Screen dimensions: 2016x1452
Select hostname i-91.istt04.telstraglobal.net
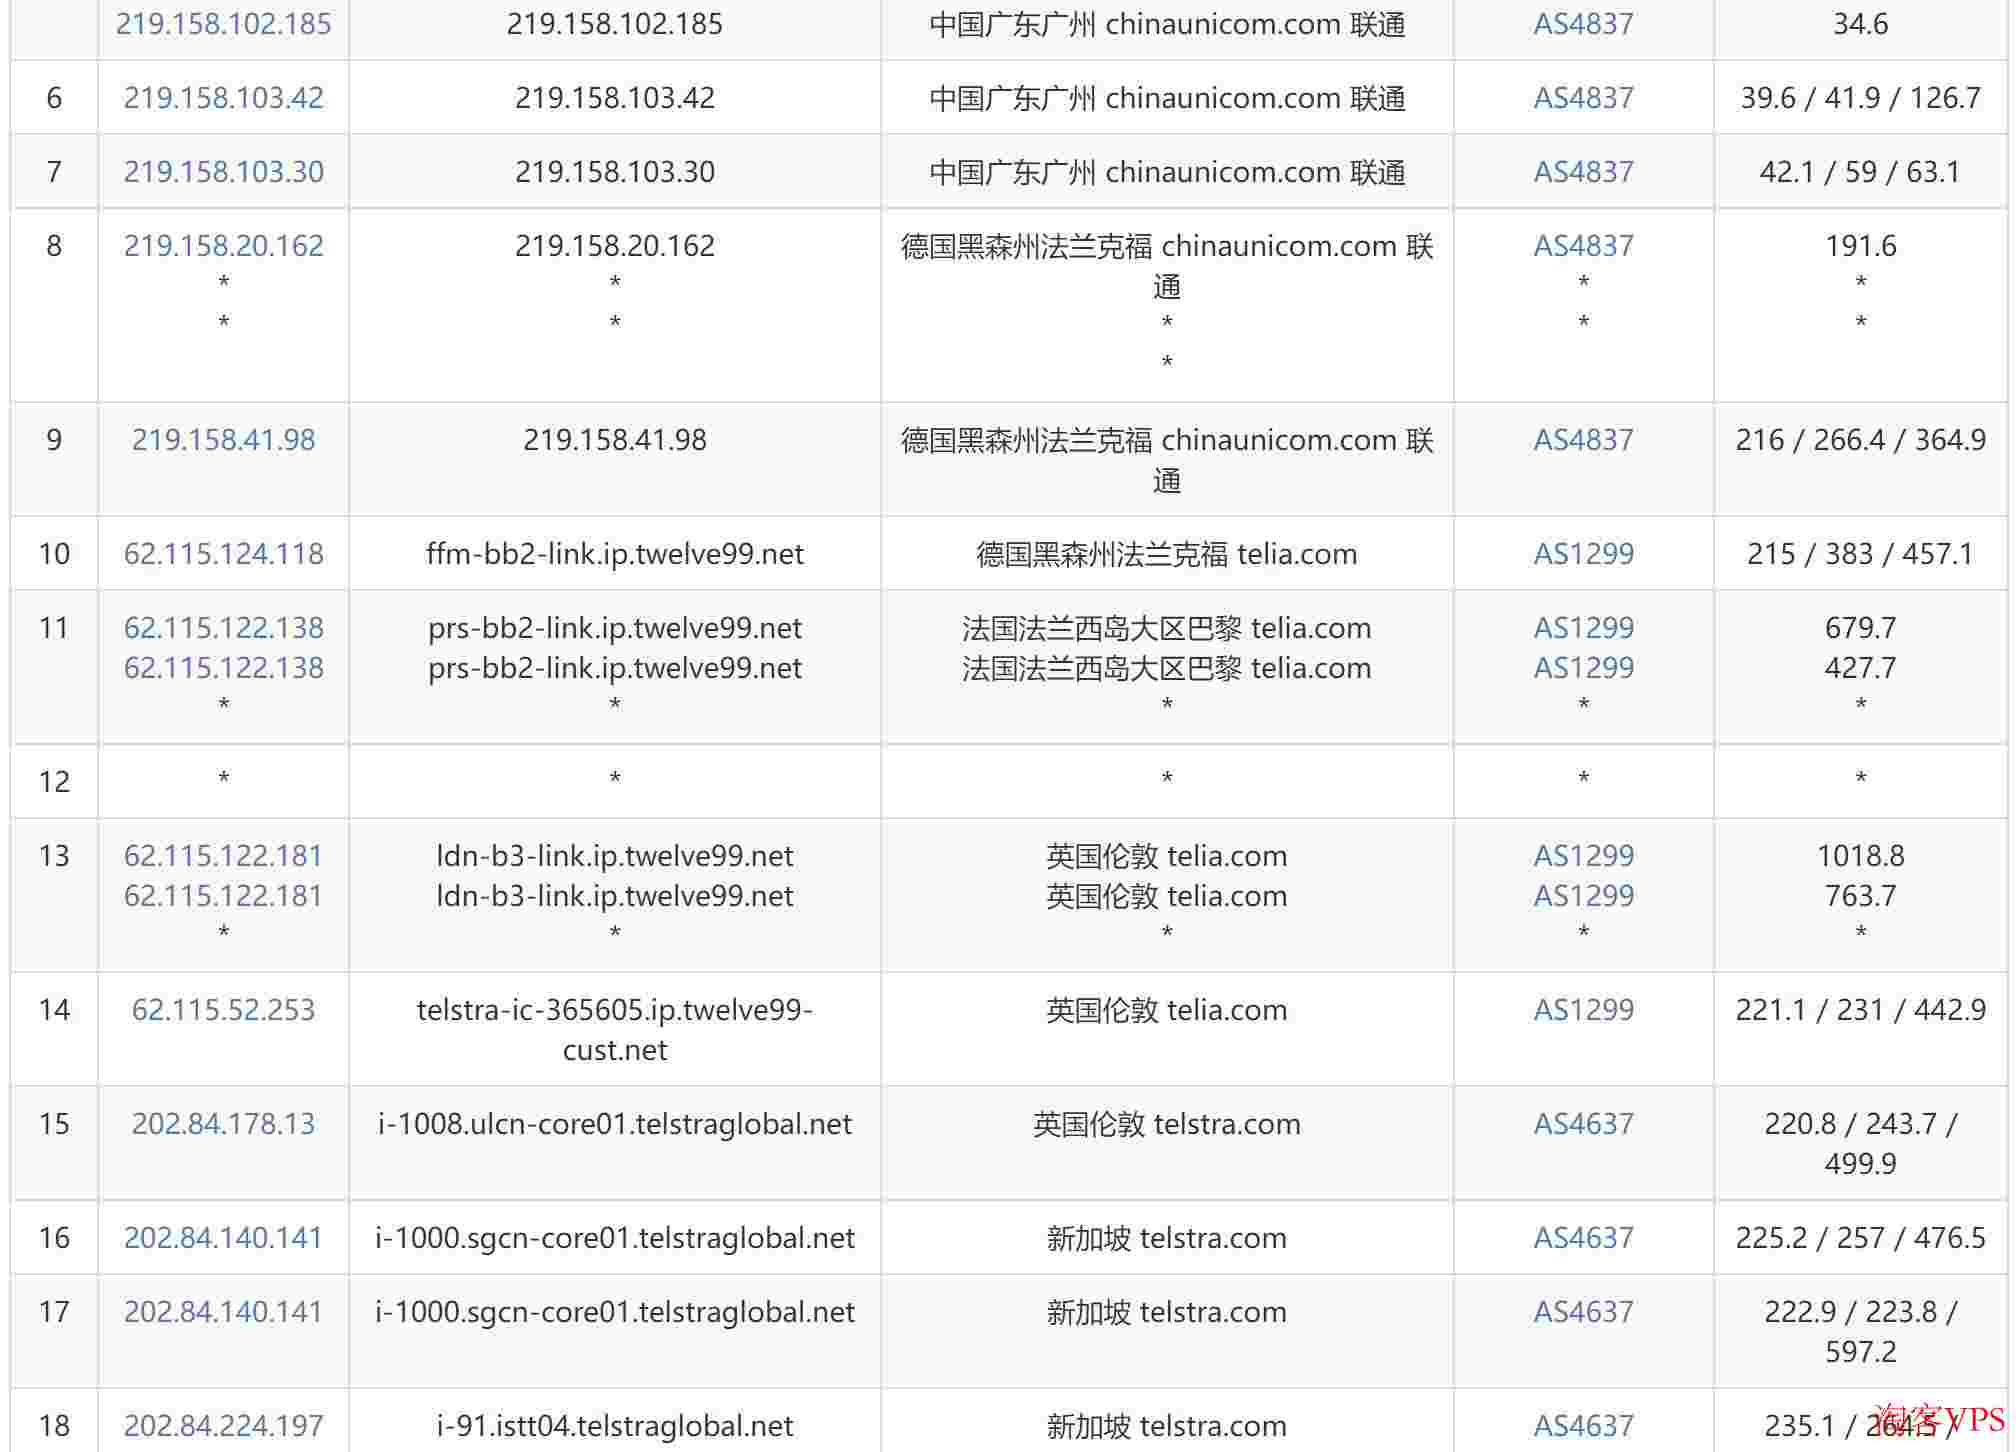[614, 1426]
